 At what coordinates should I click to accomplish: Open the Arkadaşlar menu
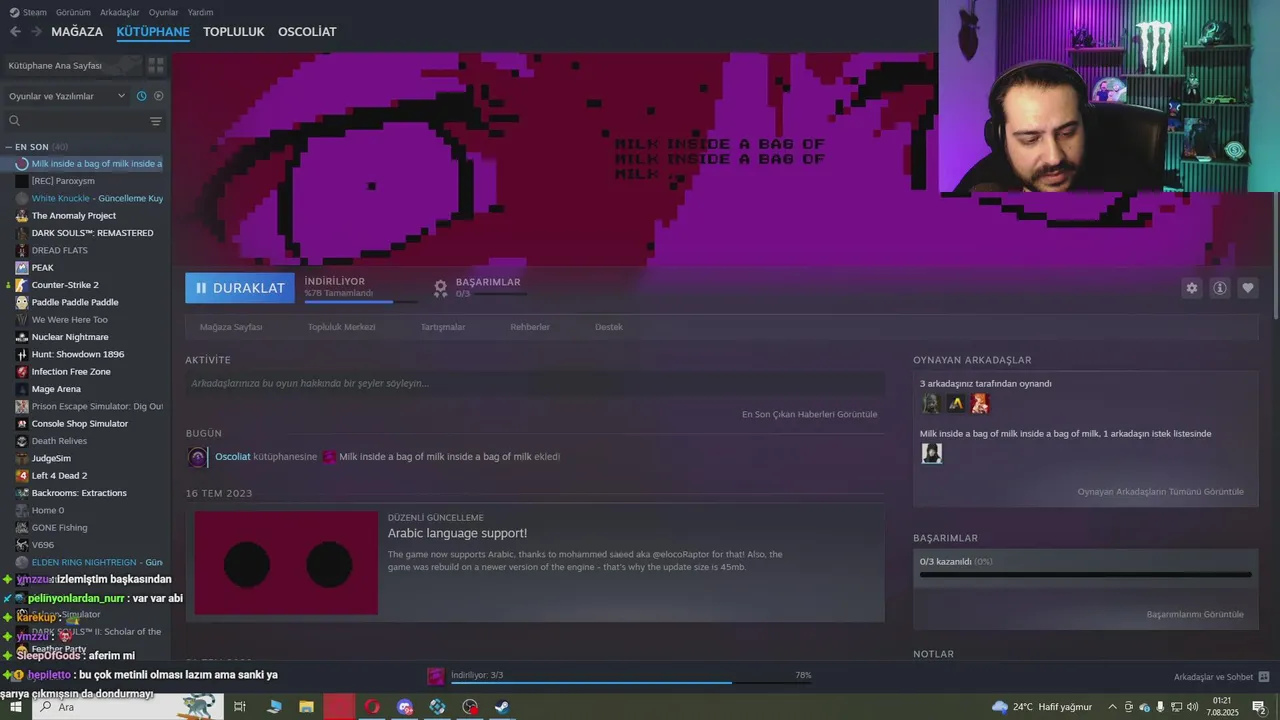[120, 12]
